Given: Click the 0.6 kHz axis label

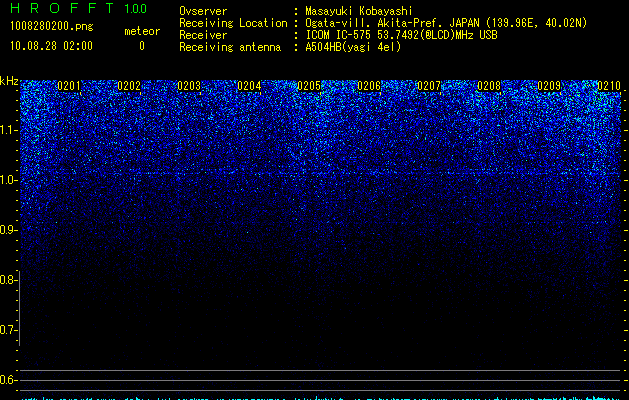Looking at the screenshot, I should point(8,380).
